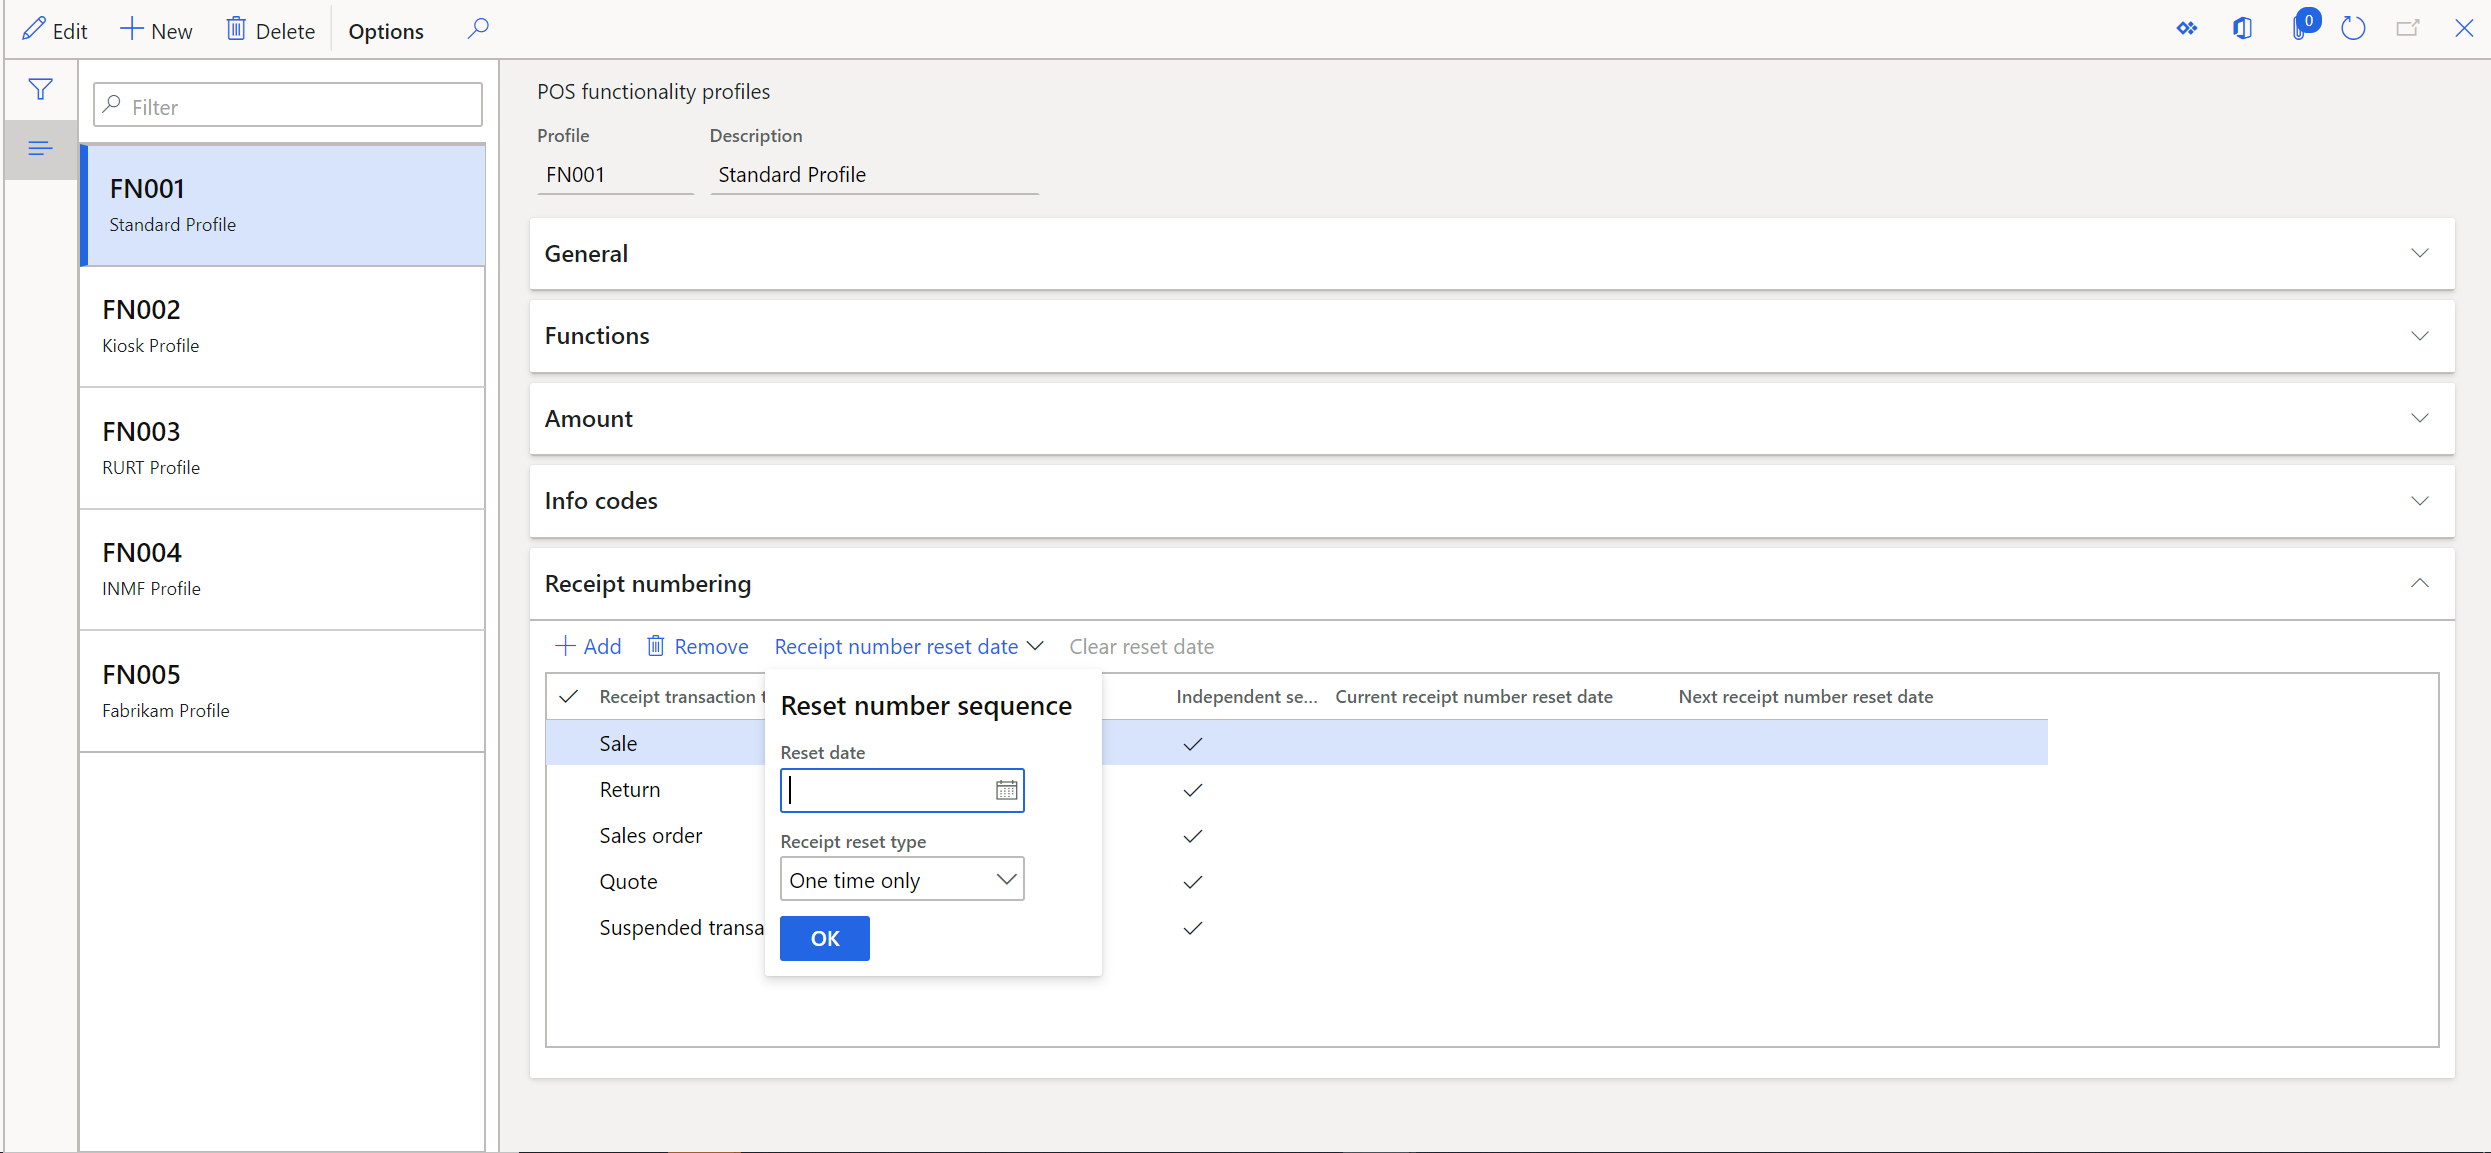Click the Reset date input field
Screen dimensions: 2491x1153
coord(899,789)
